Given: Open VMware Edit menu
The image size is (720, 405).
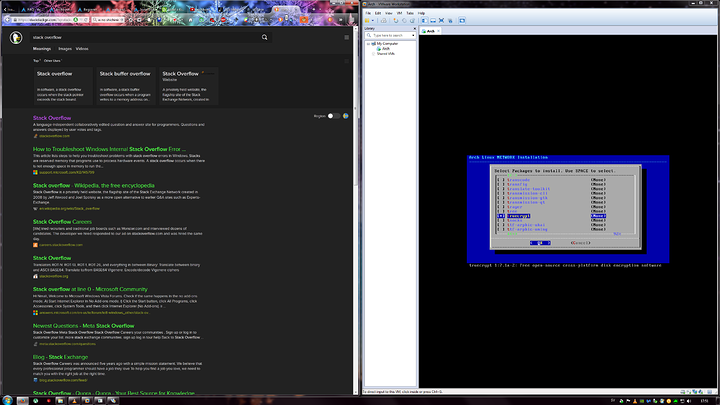Looking at the screenshot, I should [378, 13].
